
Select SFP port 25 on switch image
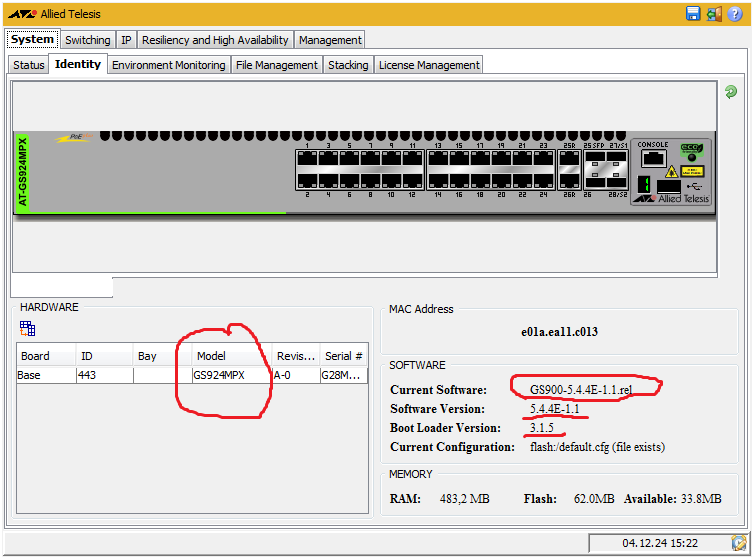point(595,158)
